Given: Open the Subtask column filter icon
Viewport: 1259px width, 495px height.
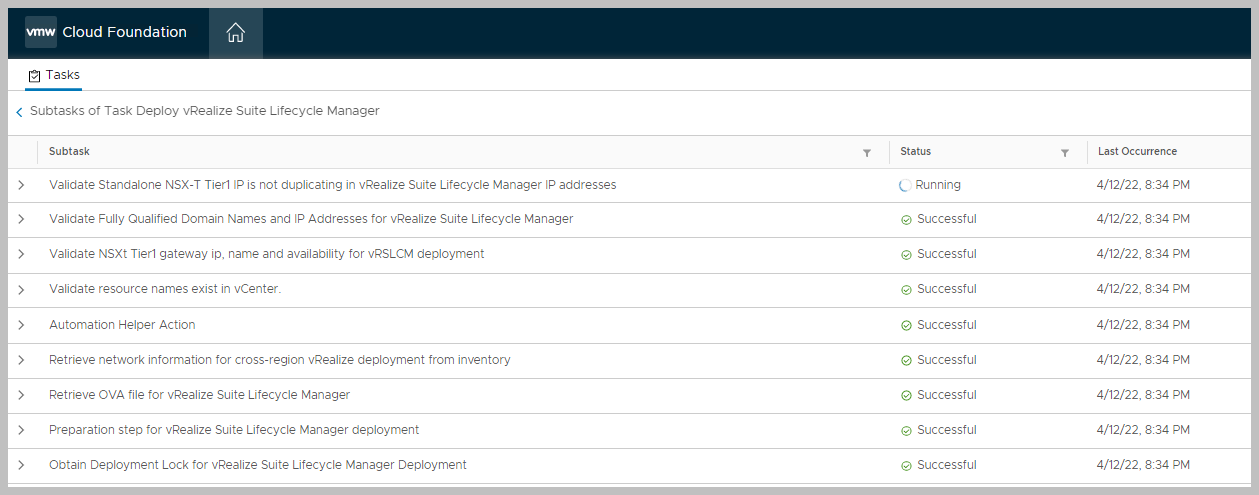Looking at the screenshot, I should tap(867, 153).
